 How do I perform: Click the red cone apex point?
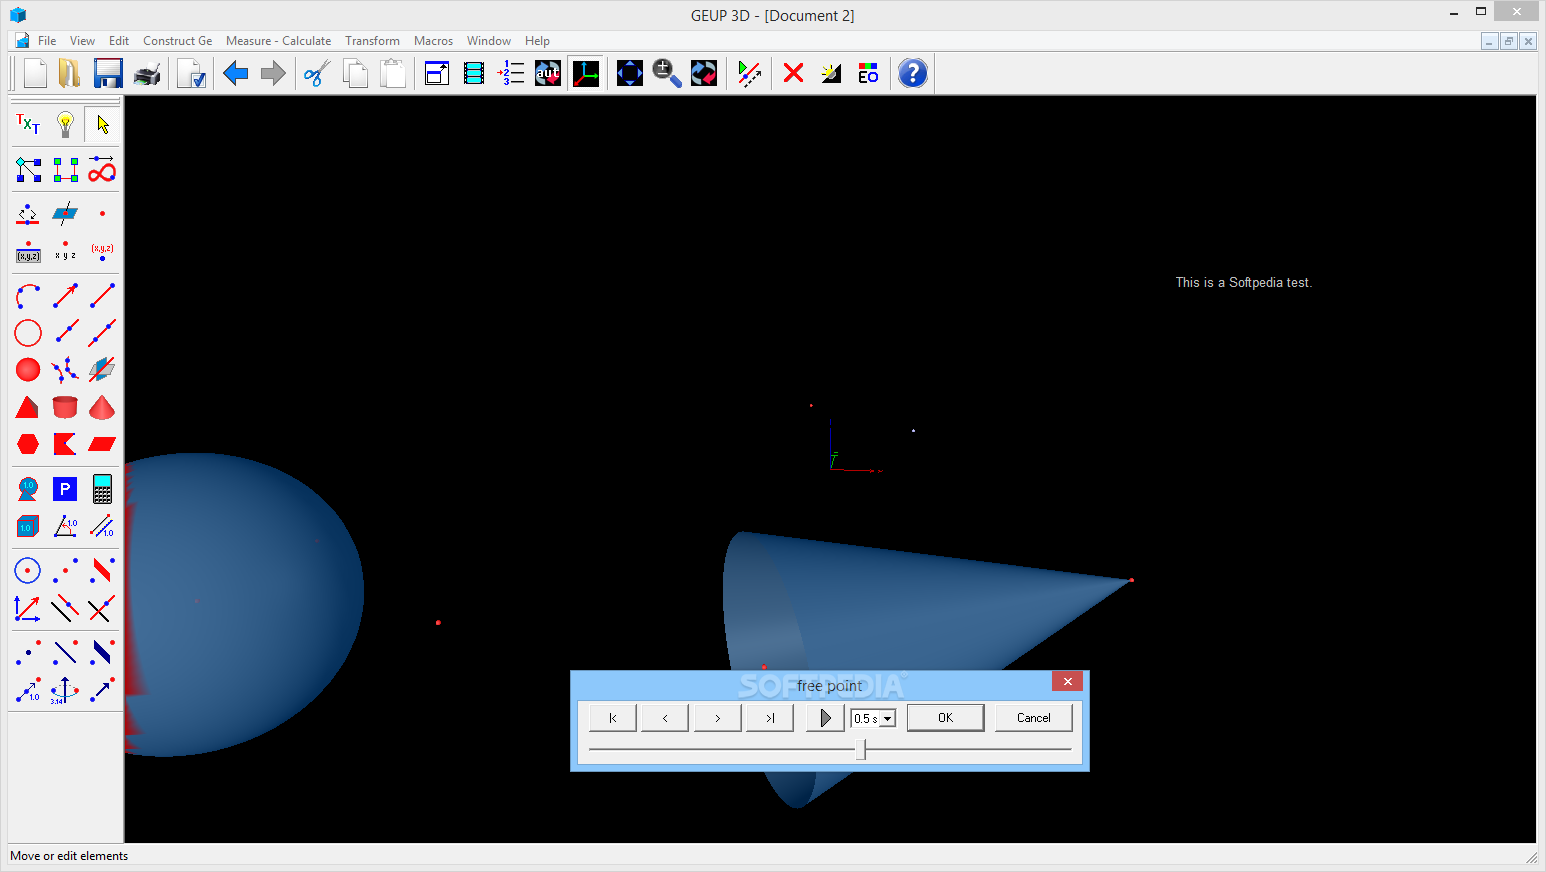(x=1131, y=580)
